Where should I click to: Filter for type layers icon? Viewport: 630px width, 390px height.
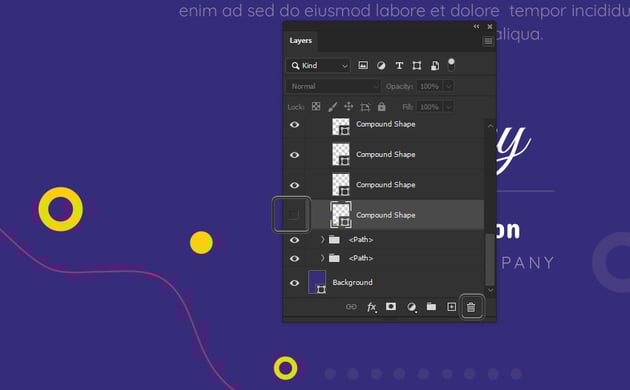[x=399, y=65]
